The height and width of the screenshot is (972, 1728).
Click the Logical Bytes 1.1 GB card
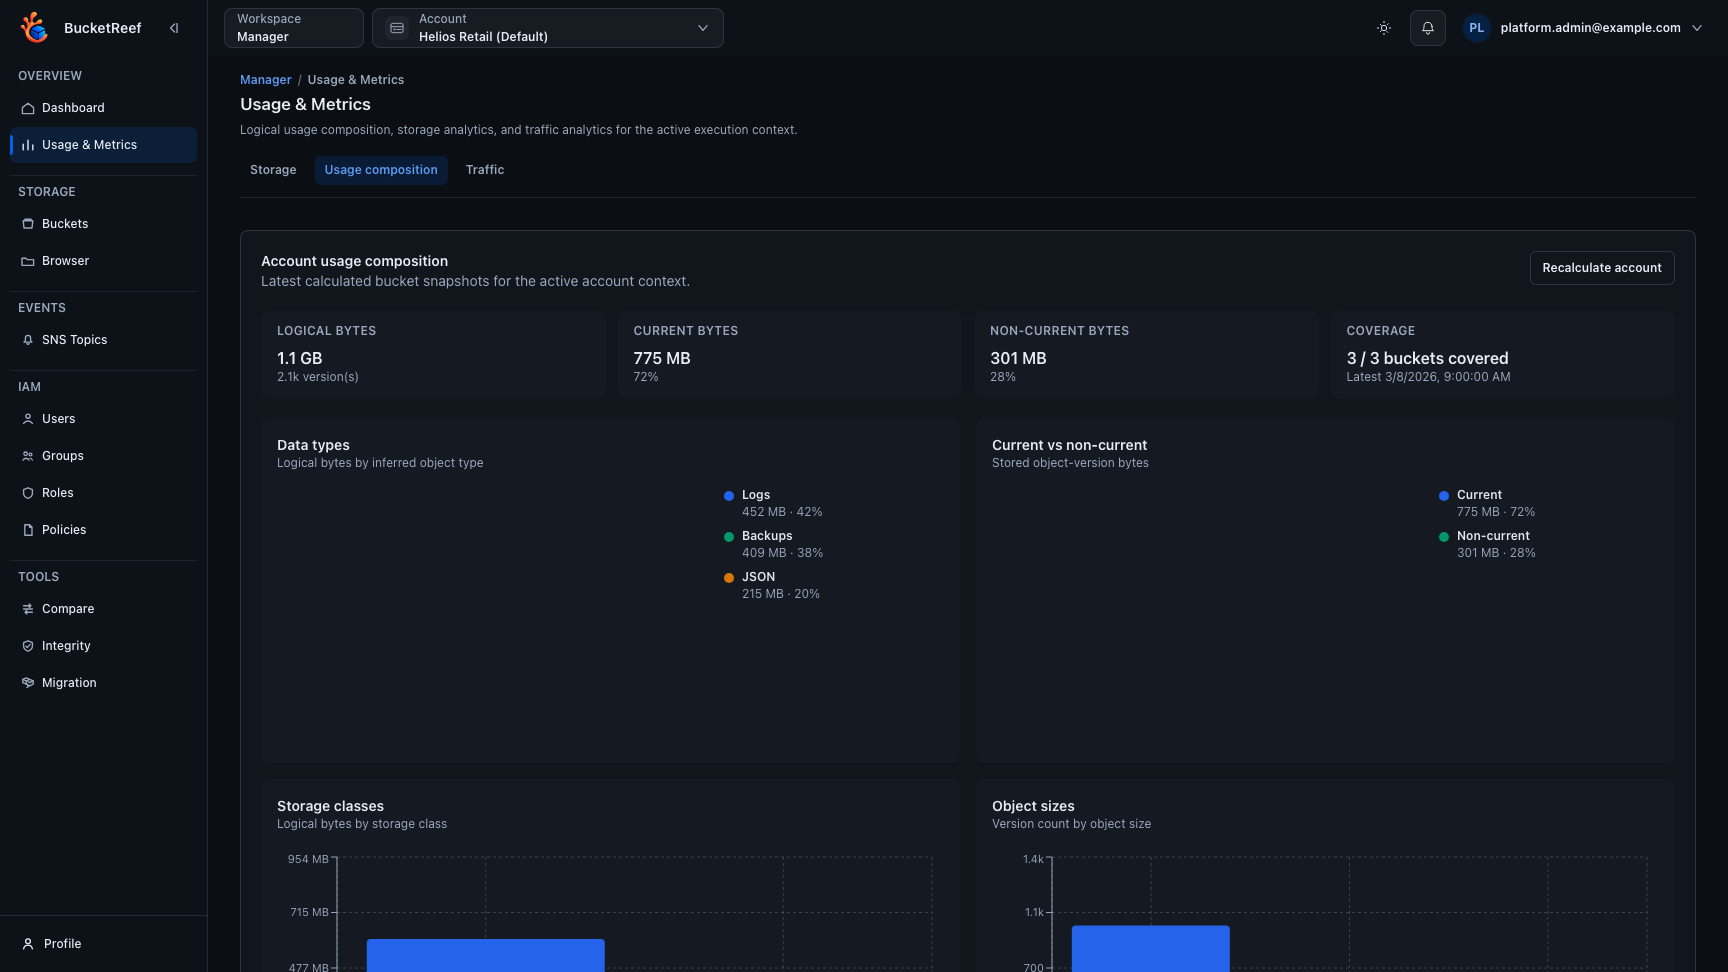(x=433, y=354)
